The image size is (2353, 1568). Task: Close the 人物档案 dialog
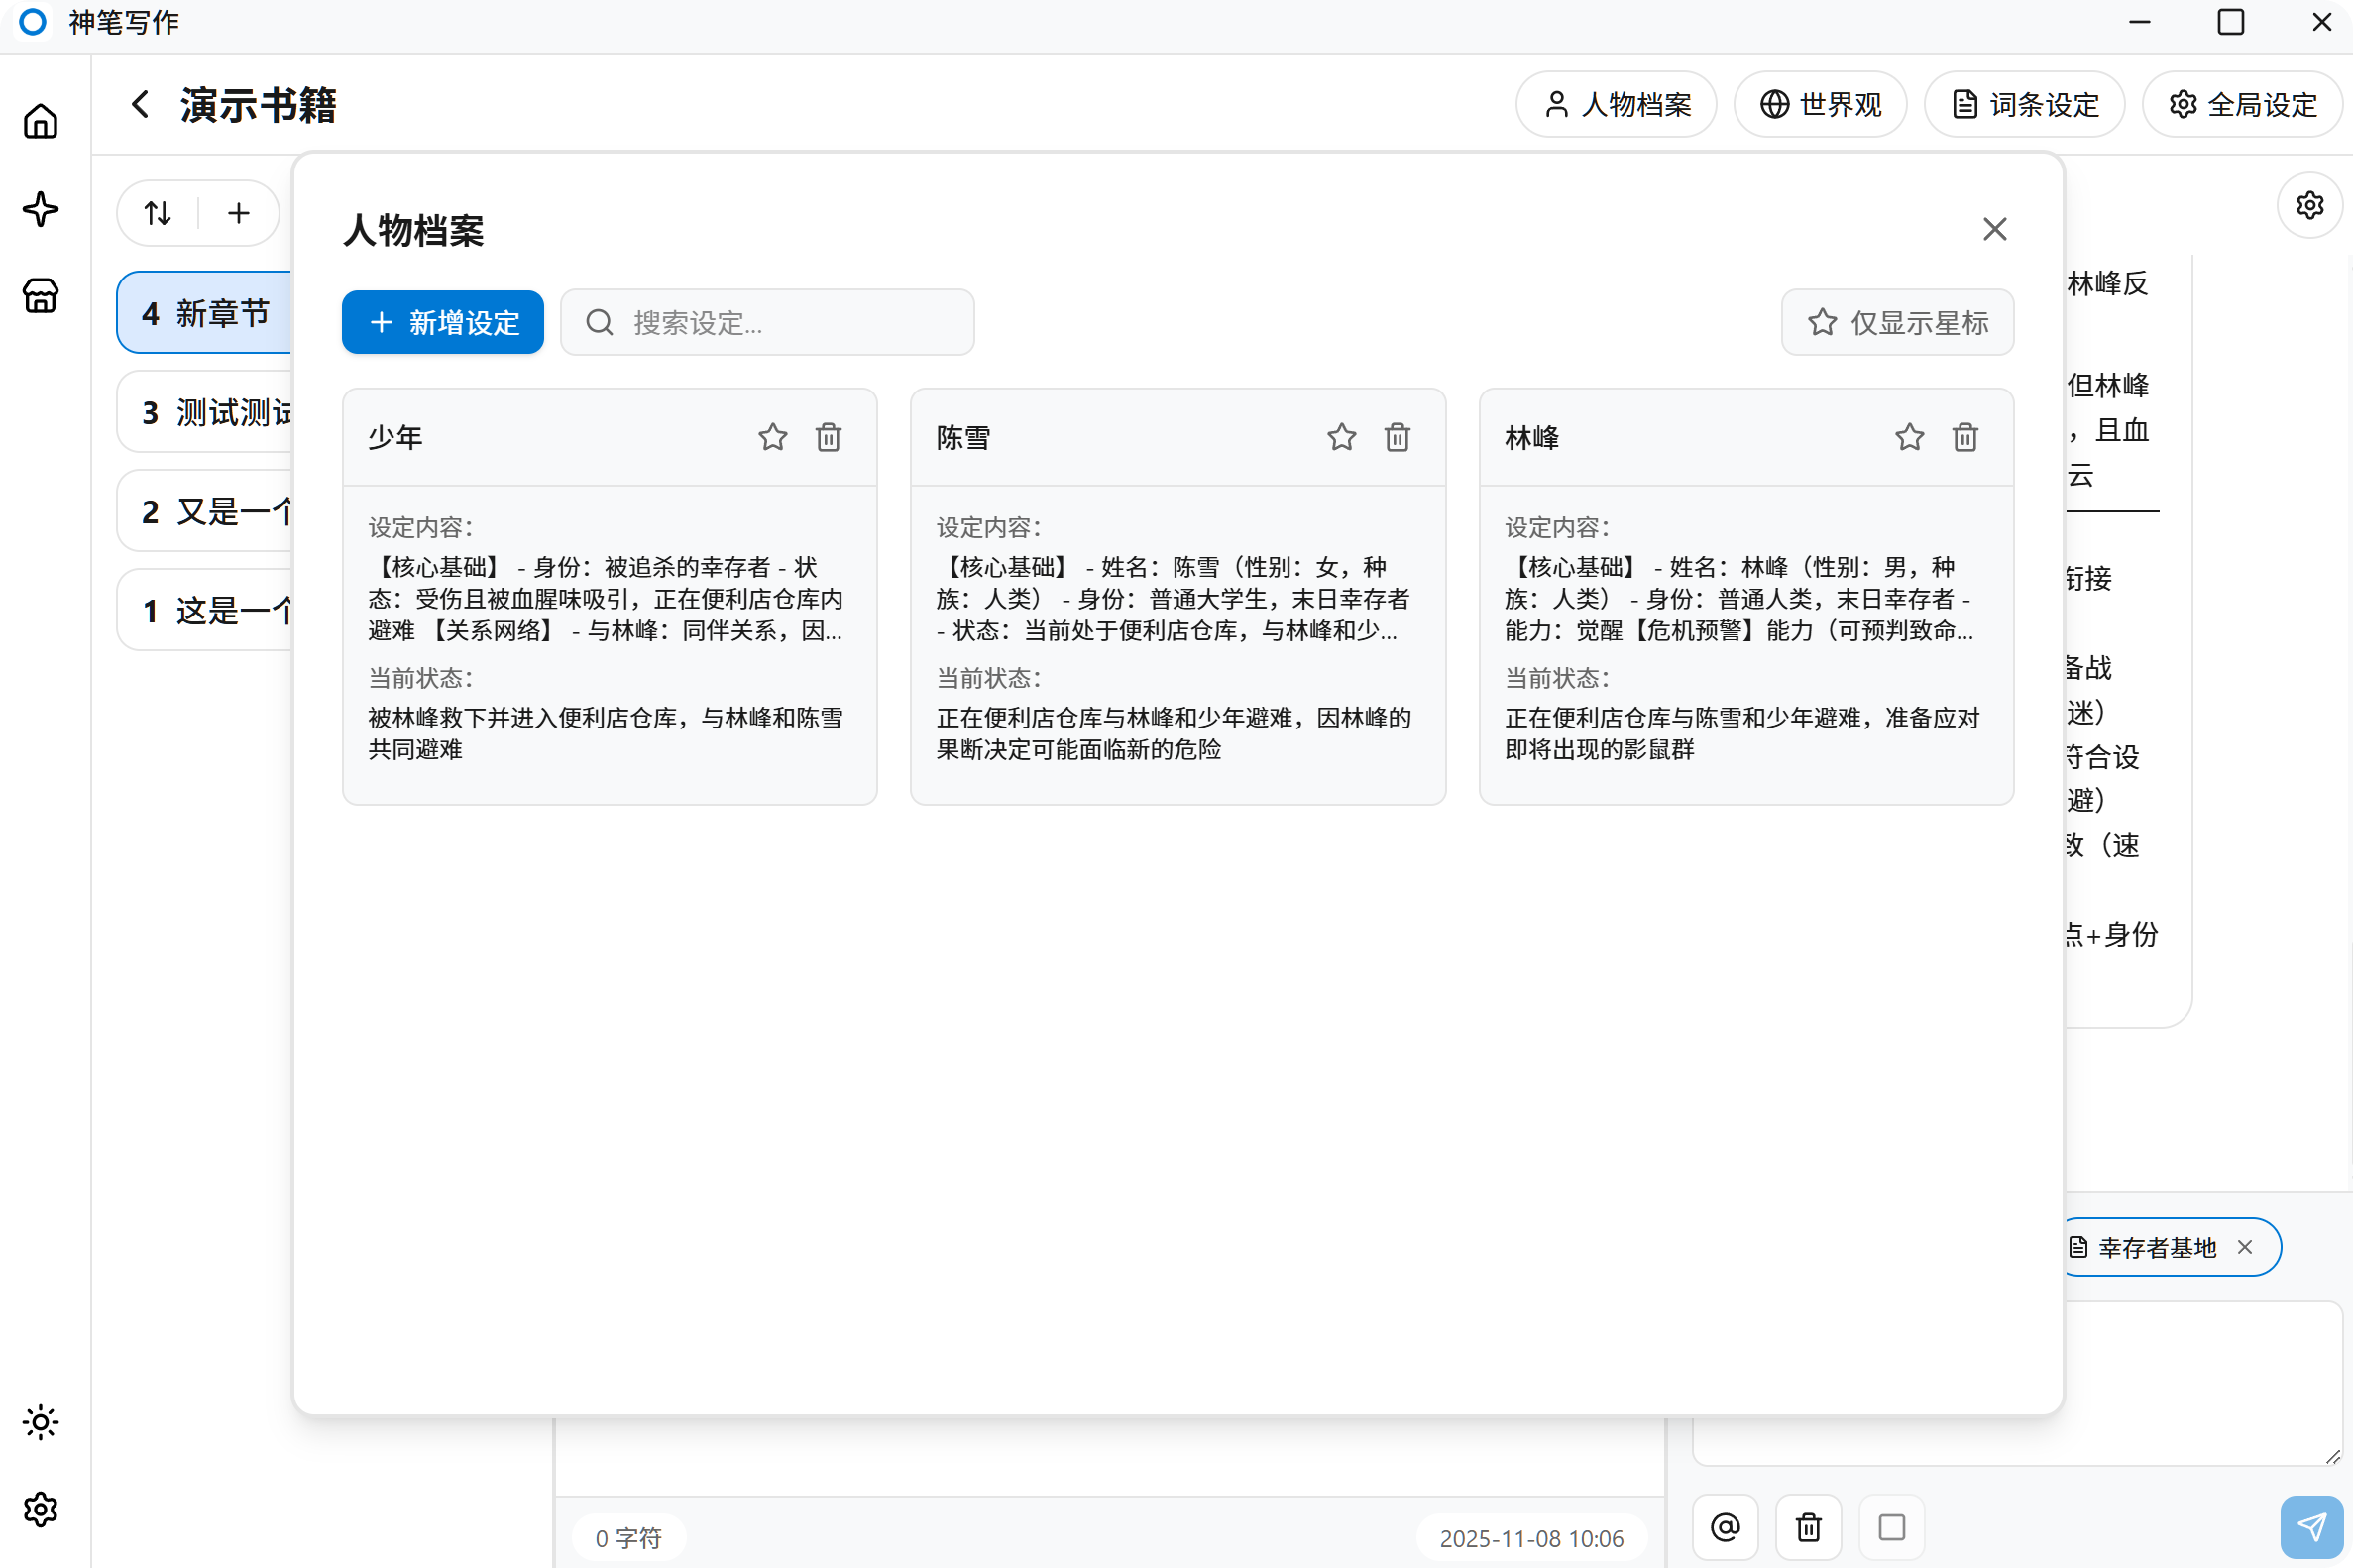pyautogui.click(x=1994, y=229)
